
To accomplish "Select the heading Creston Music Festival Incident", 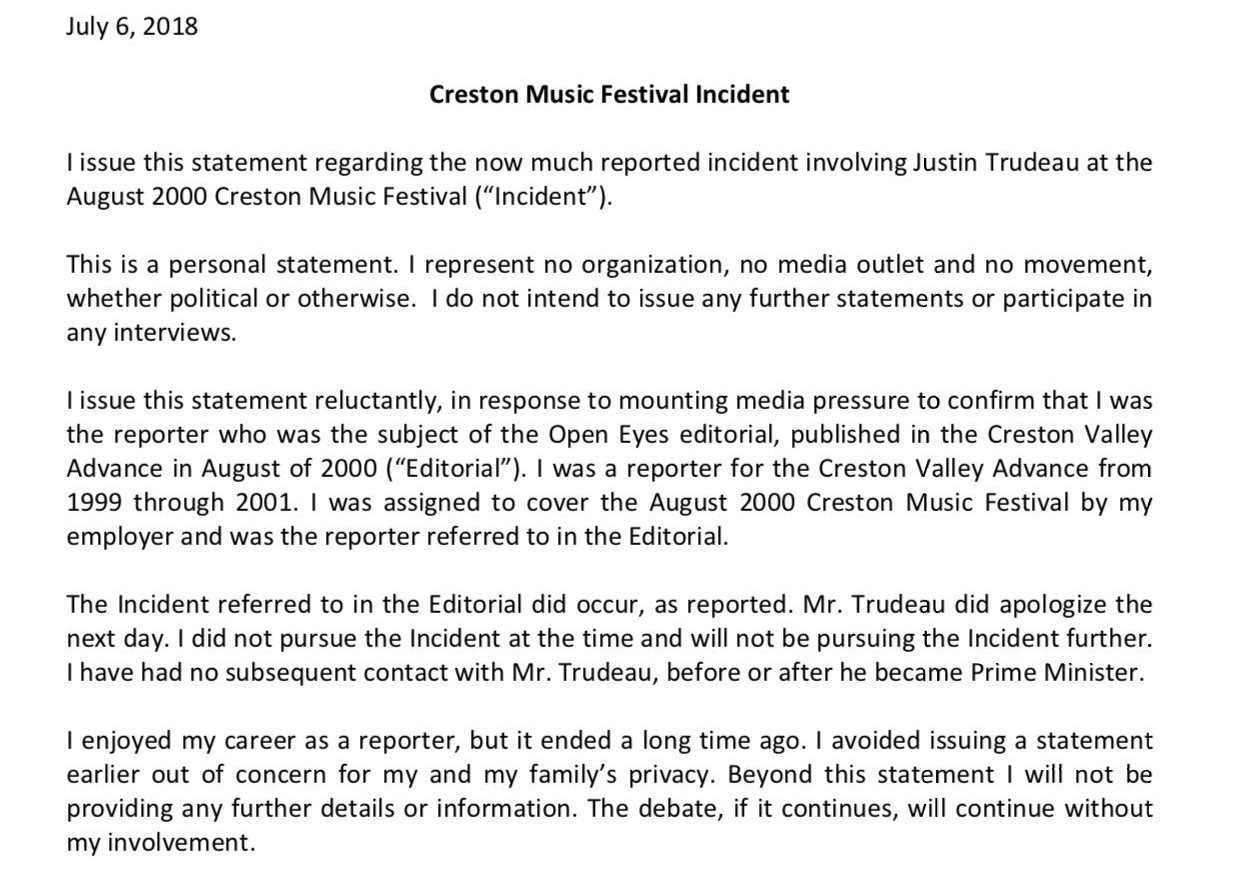I will 609,95.
